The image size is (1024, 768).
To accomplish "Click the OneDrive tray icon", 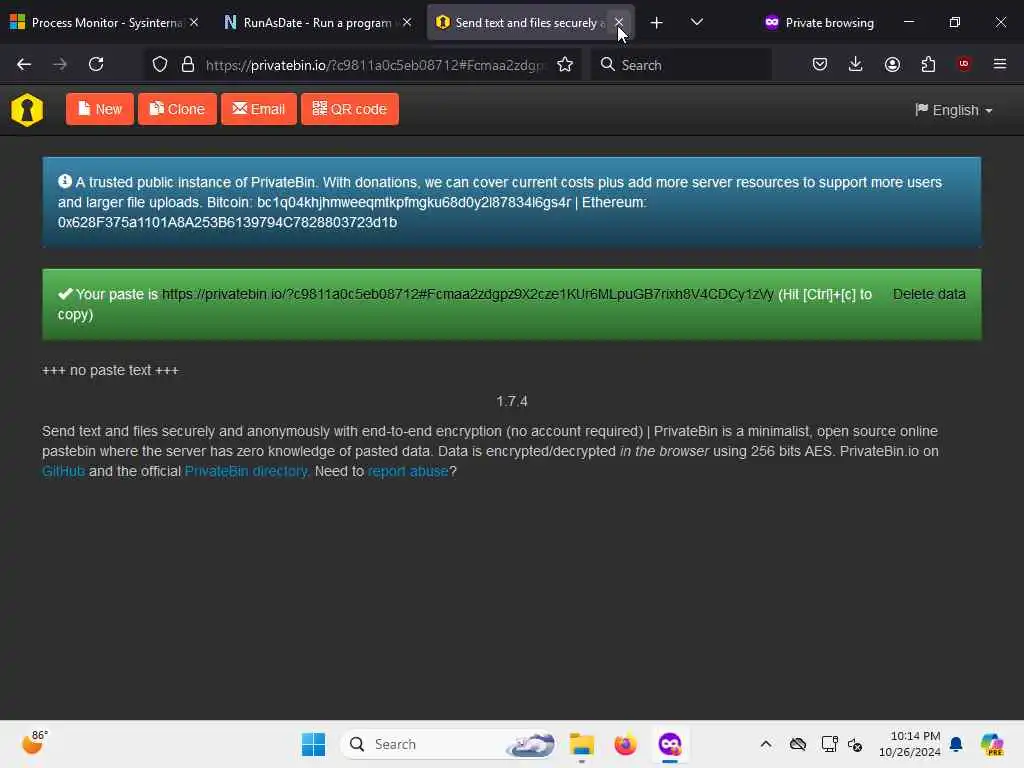I will (798, 744).
